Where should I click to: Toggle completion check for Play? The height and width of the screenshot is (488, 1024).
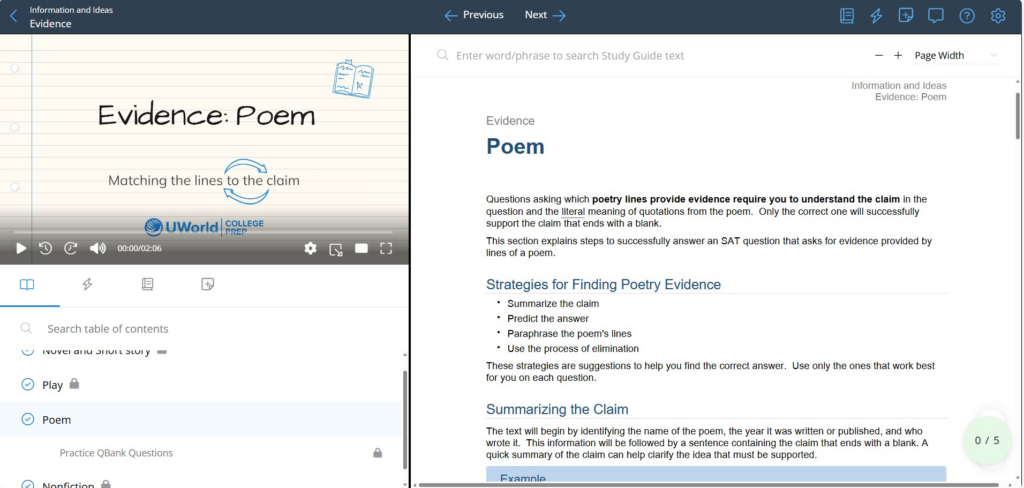(27, 385)
